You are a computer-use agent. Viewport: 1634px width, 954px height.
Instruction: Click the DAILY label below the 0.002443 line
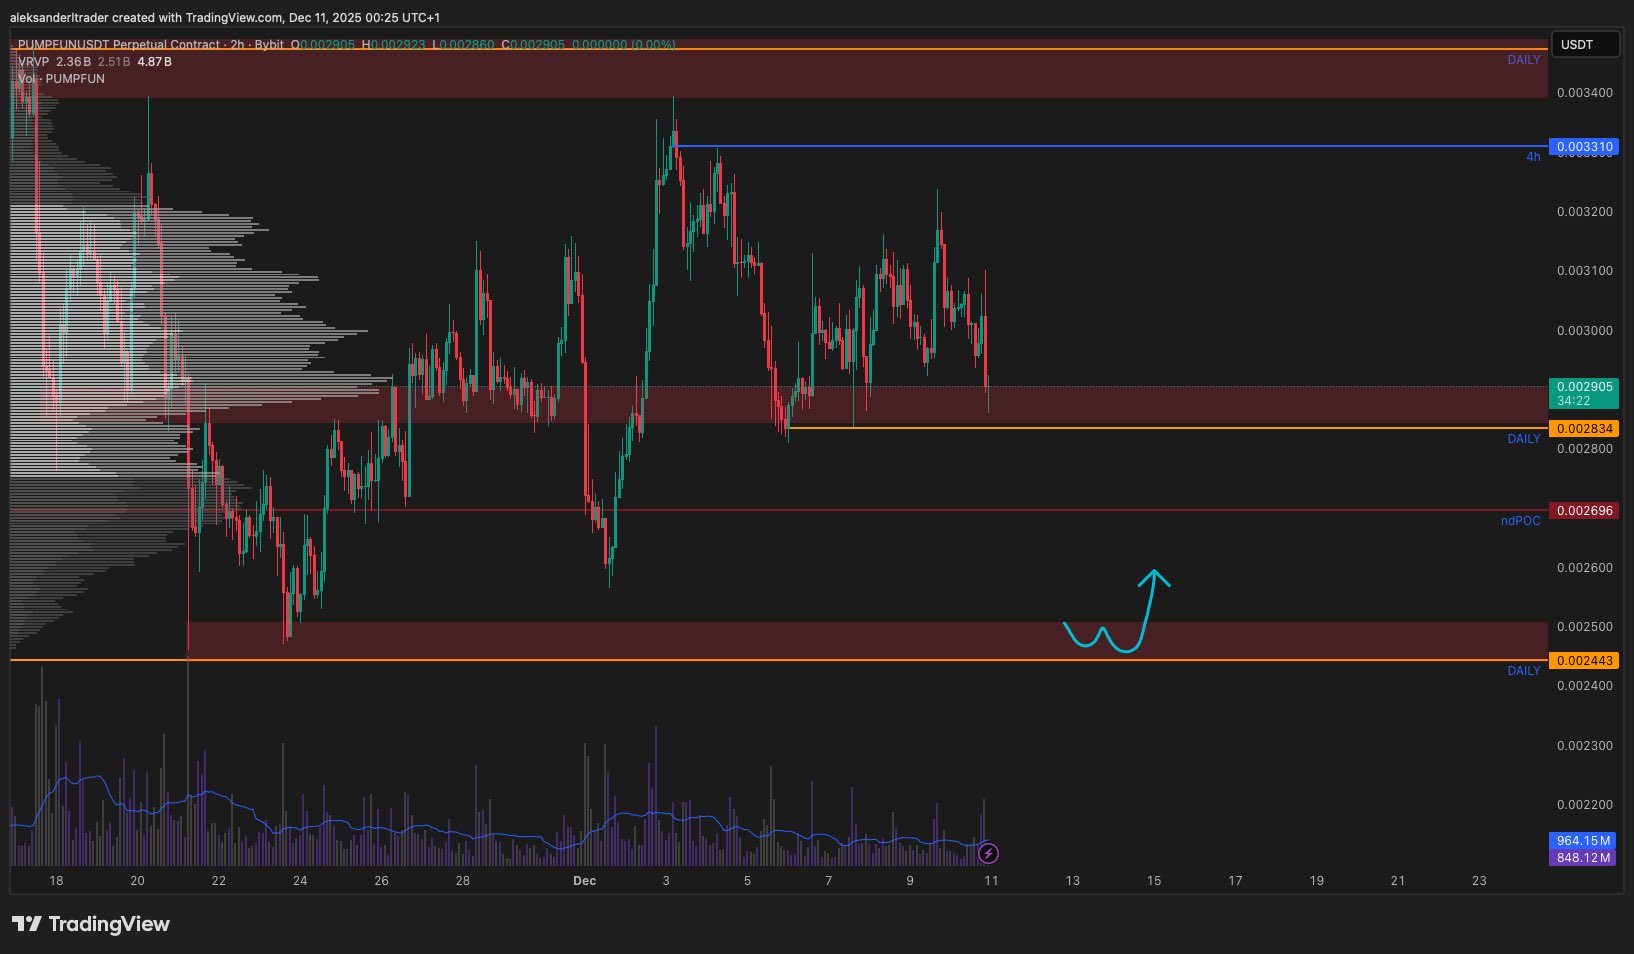[x=1524, y=671]
